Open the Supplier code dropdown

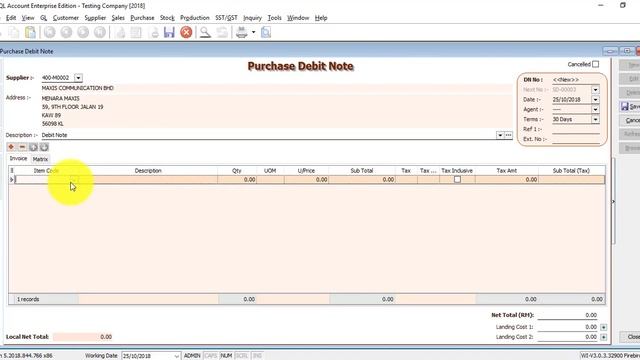coord(78,78)
